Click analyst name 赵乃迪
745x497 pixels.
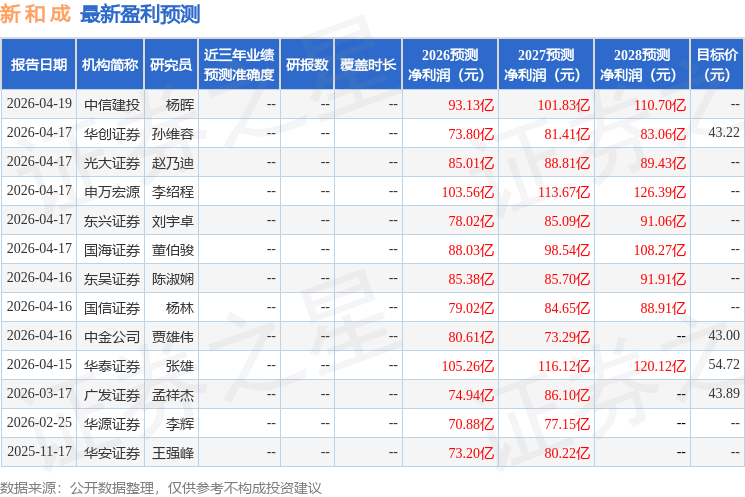pyautogui.click(x=173, y=162)
